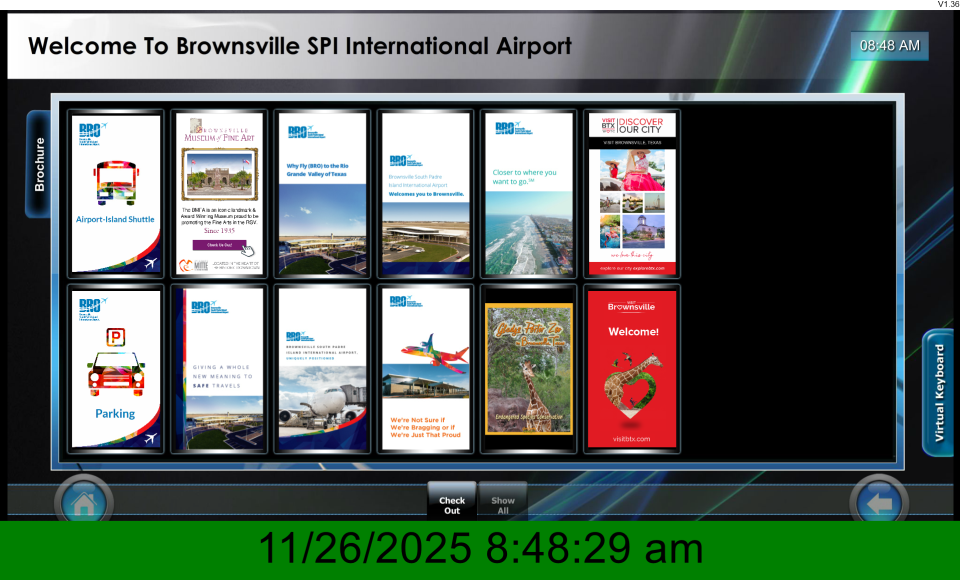
Task: Tap the back arrow icon
Action: point(879,503)
